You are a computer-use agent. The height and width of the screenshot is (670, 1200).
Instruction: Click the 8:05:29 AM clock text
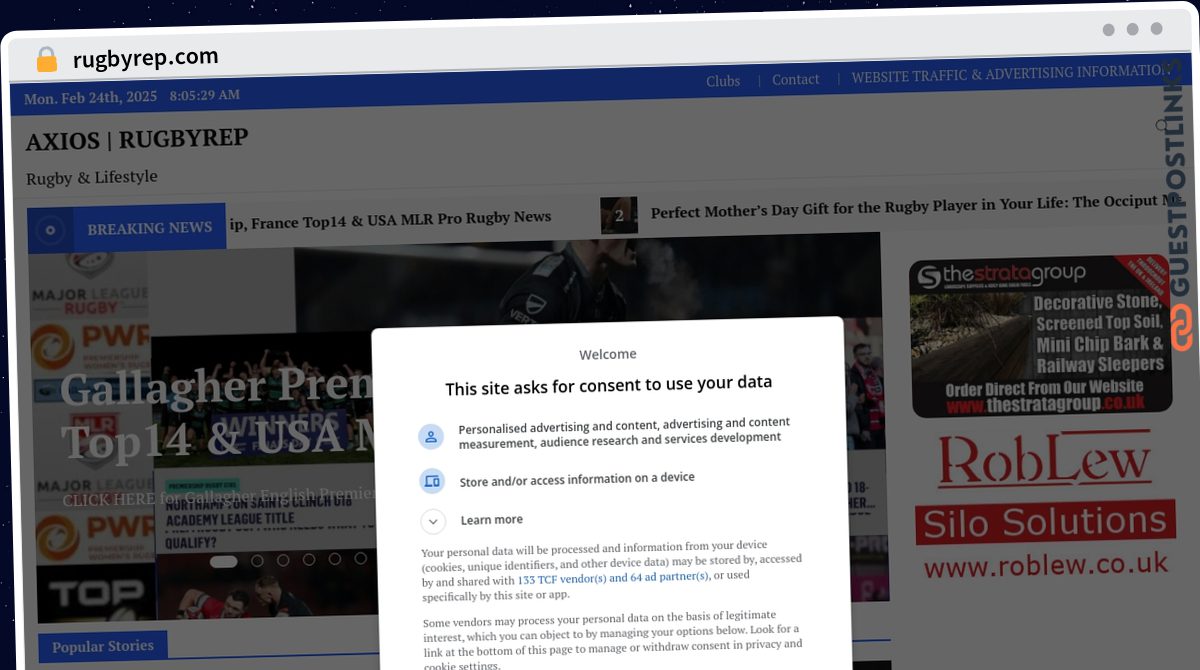[x=205, y=95]
